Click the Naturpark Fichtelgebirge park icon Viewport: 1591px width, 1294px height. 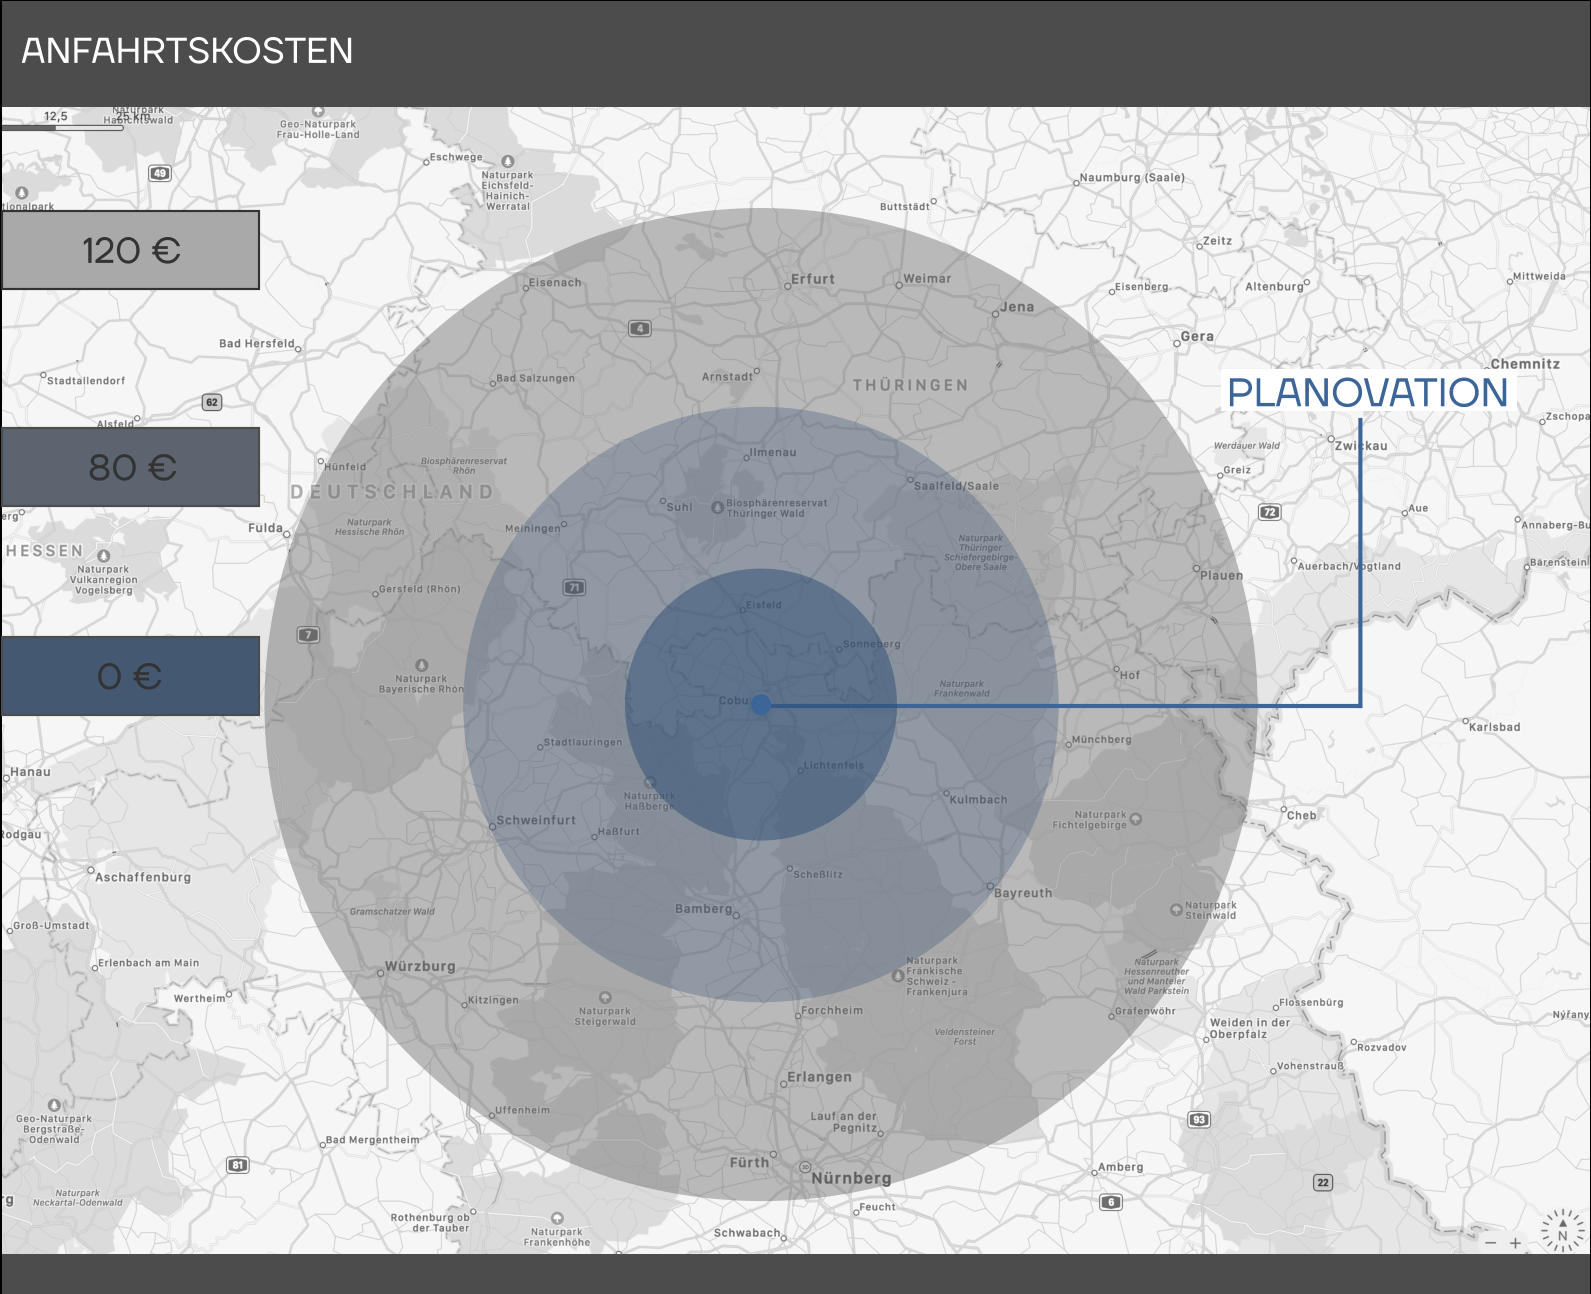(x=1135, y=819)
